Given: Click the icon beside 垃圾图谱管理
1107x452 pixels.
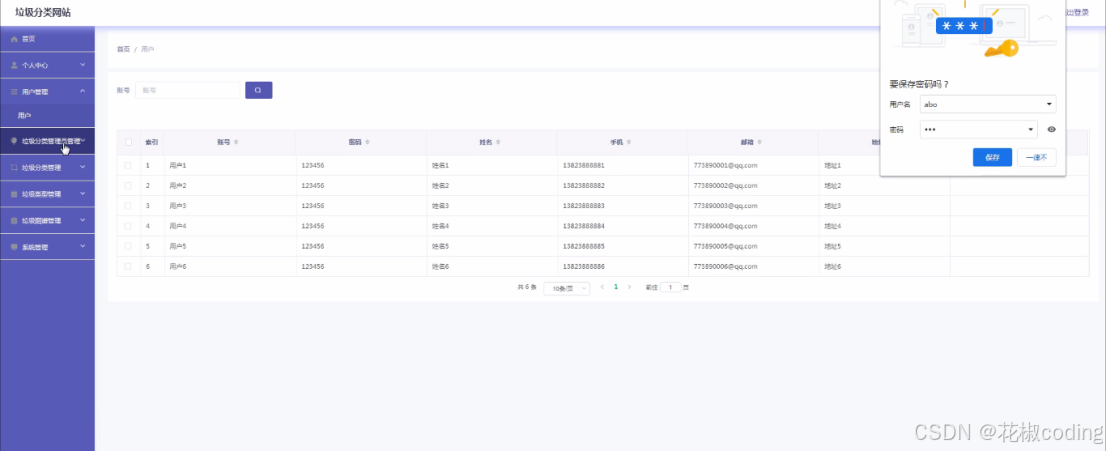Looking at the screenshot, I should click(x=14, y=221).
